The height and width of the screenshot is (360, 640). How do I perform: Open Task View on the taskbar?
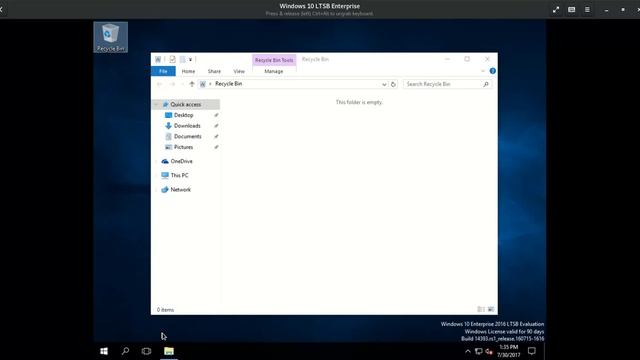click(x=146, y=351)
